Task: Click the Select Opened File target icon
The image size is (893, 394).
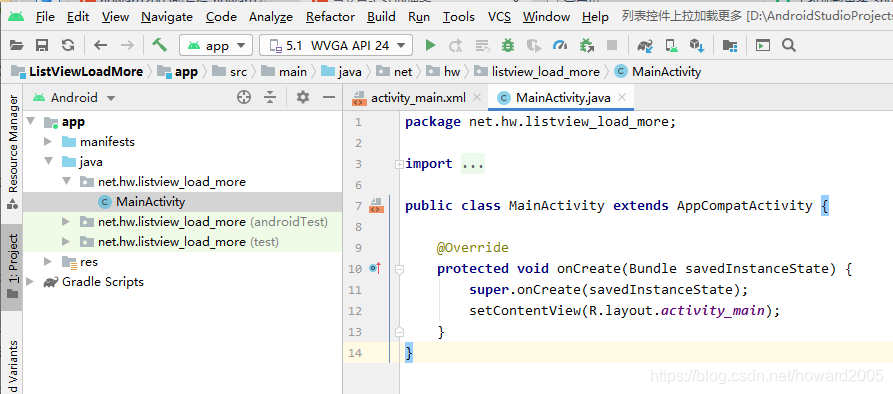Action: click(x=244, y=98)
